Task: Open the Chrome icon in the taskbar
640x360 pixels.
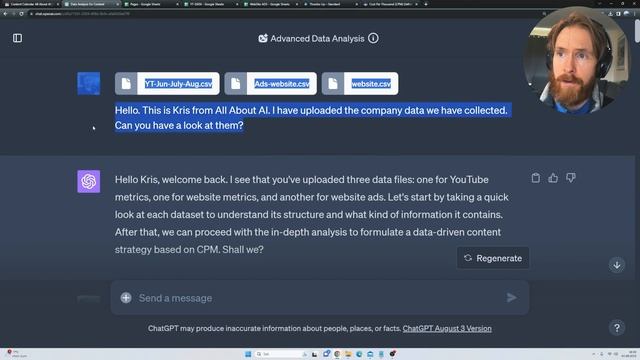Action: click(x=337, y=354)
